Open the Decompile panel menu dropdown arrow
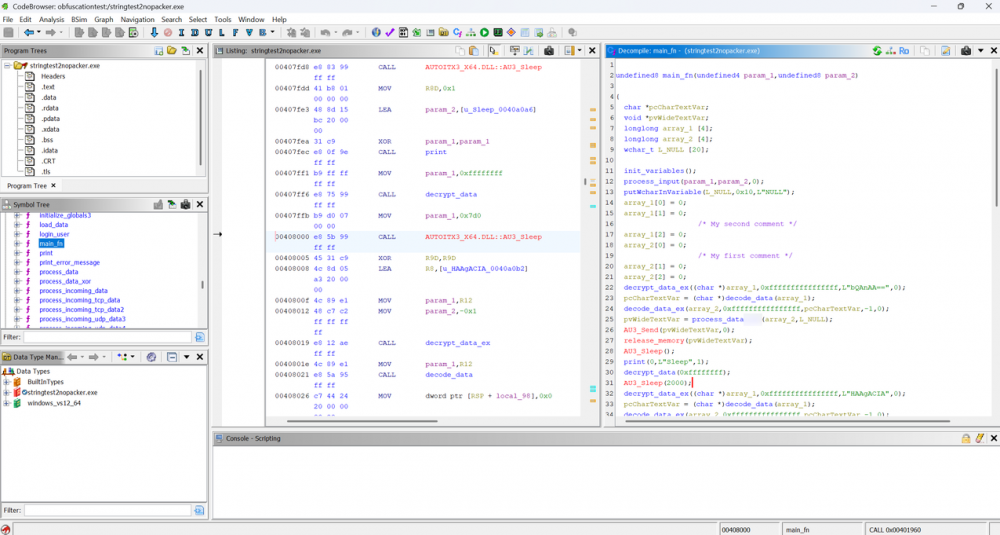The image size is (1000, 535). [x=981, y=50]
